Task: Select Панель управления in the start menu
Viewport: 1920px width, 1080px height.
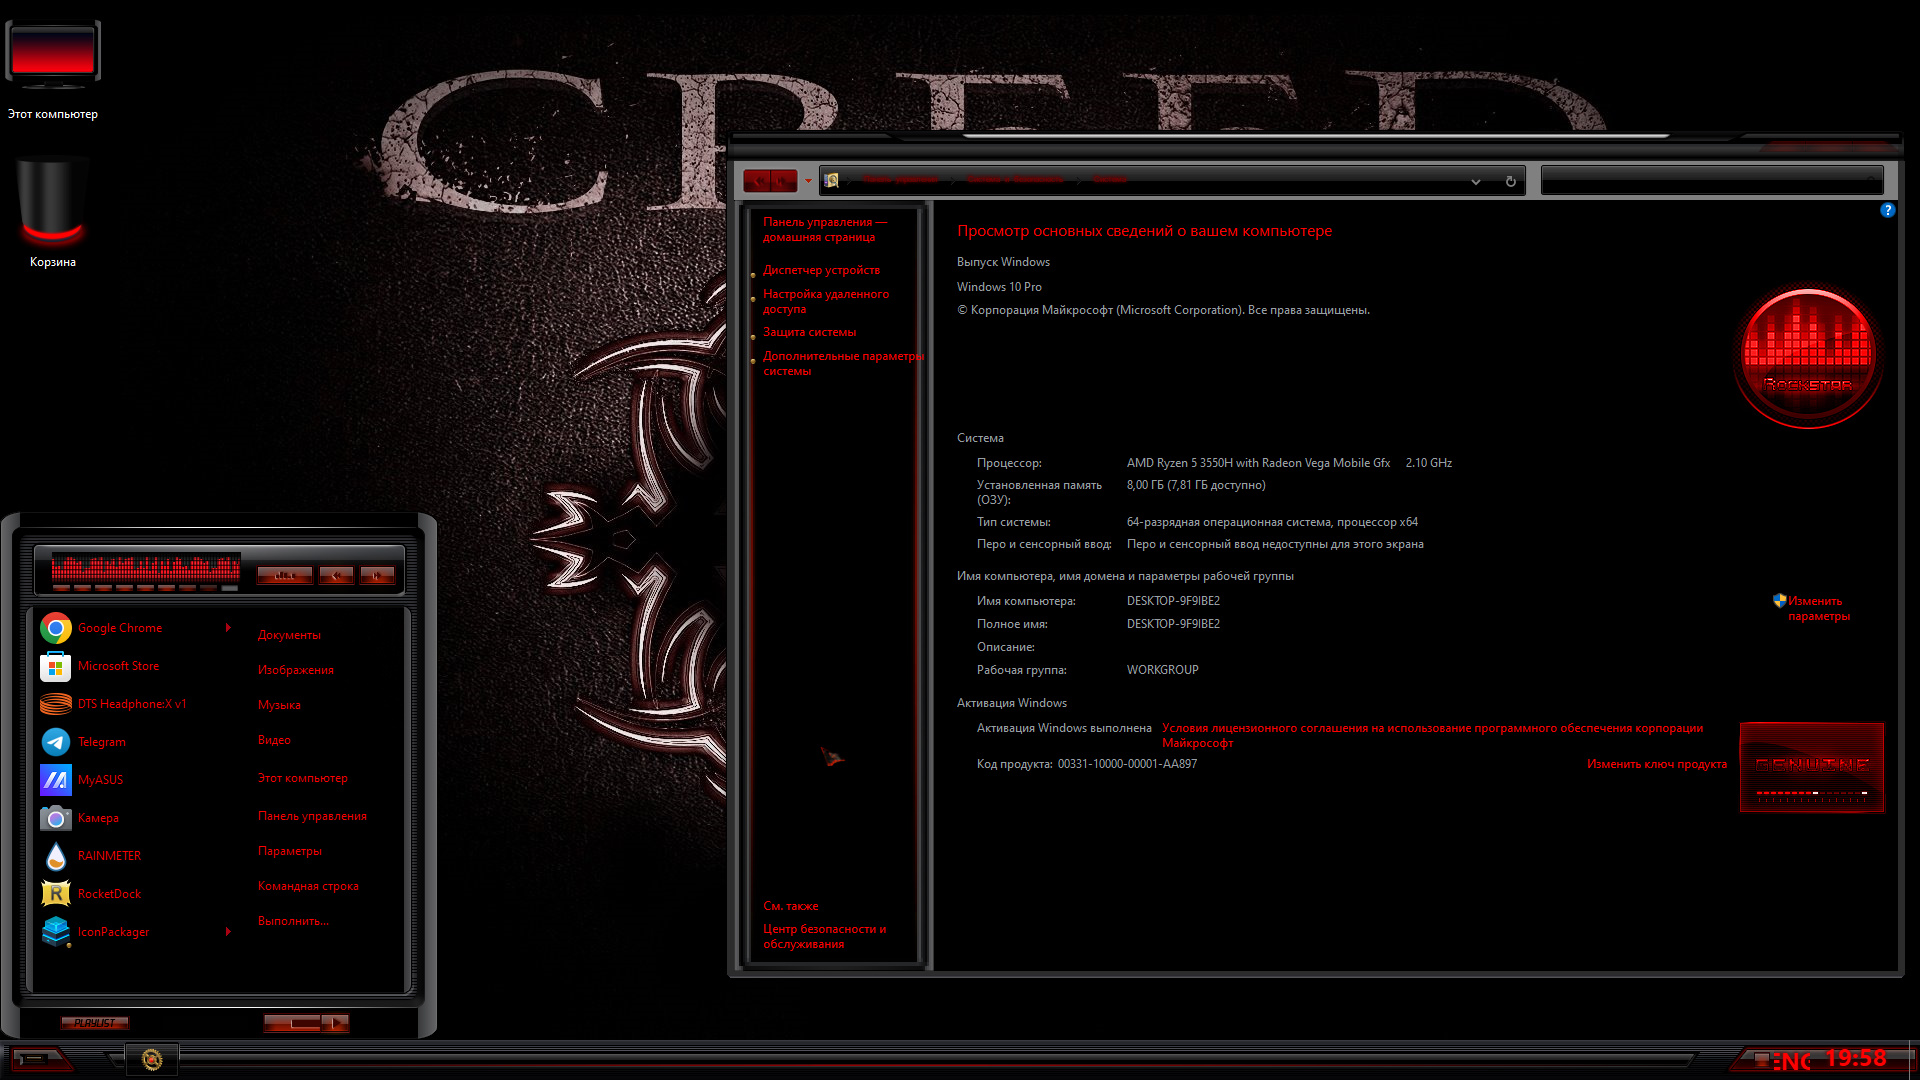Action: 312,816
